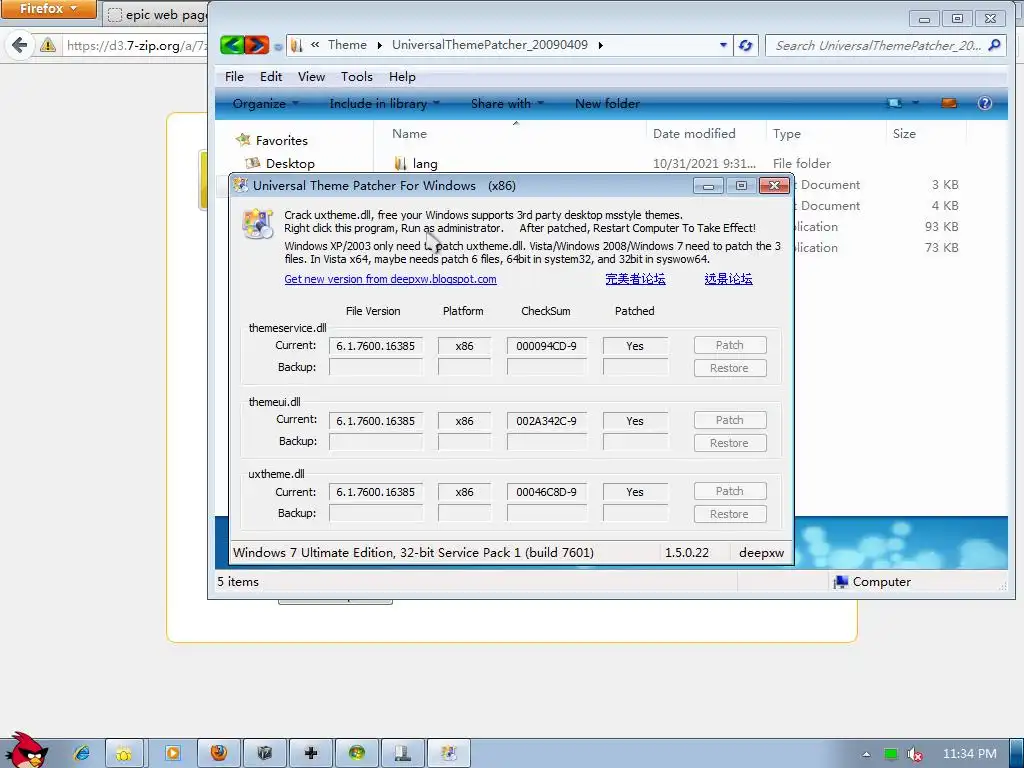Select the lang folder
Viewport: 1024px width, 768px height.
(424, 164)
